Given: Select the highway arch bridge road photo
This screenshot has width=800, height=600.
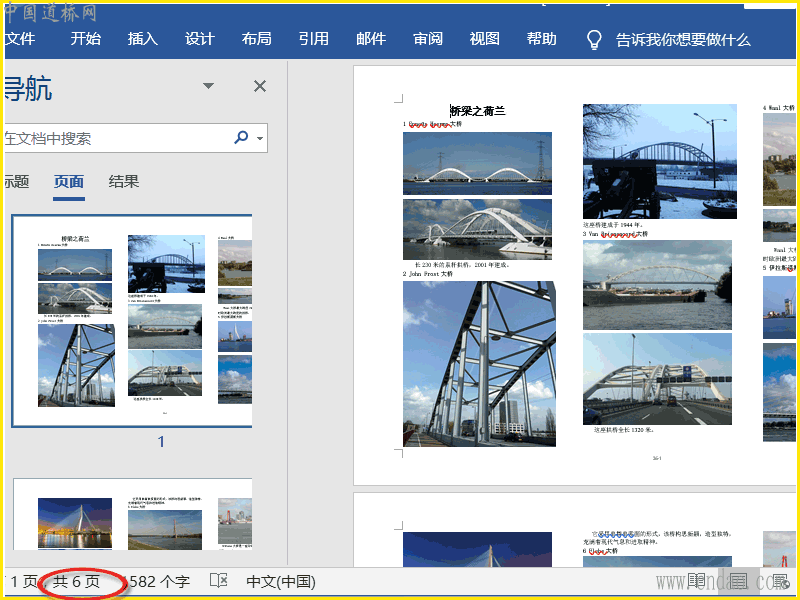Looking at the screenshot, I should pos(657,379).
